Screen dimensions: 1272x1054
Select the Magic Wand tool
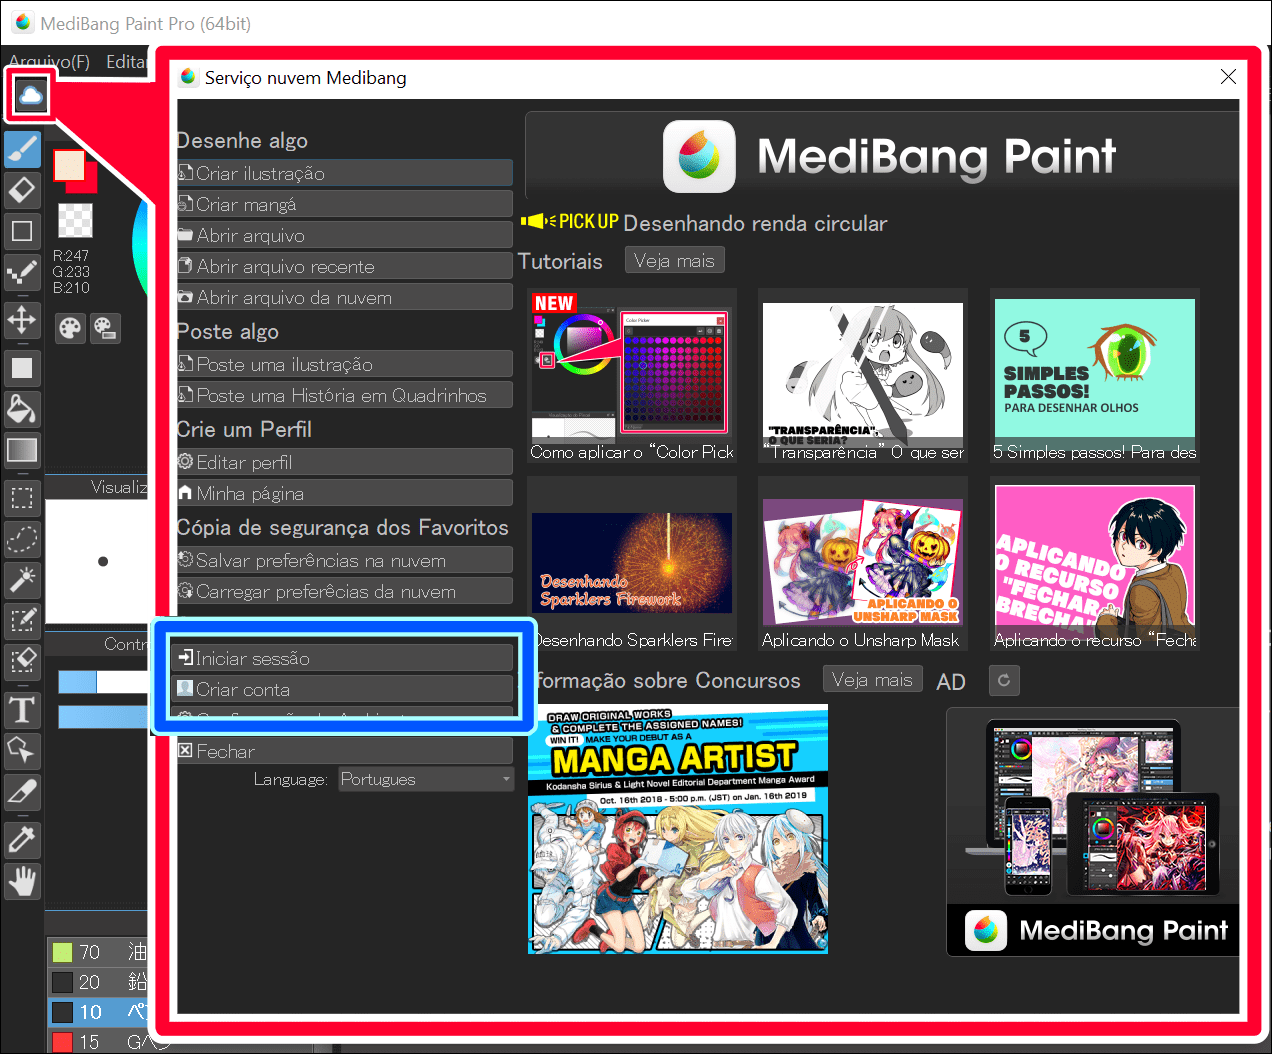[22, 579]
